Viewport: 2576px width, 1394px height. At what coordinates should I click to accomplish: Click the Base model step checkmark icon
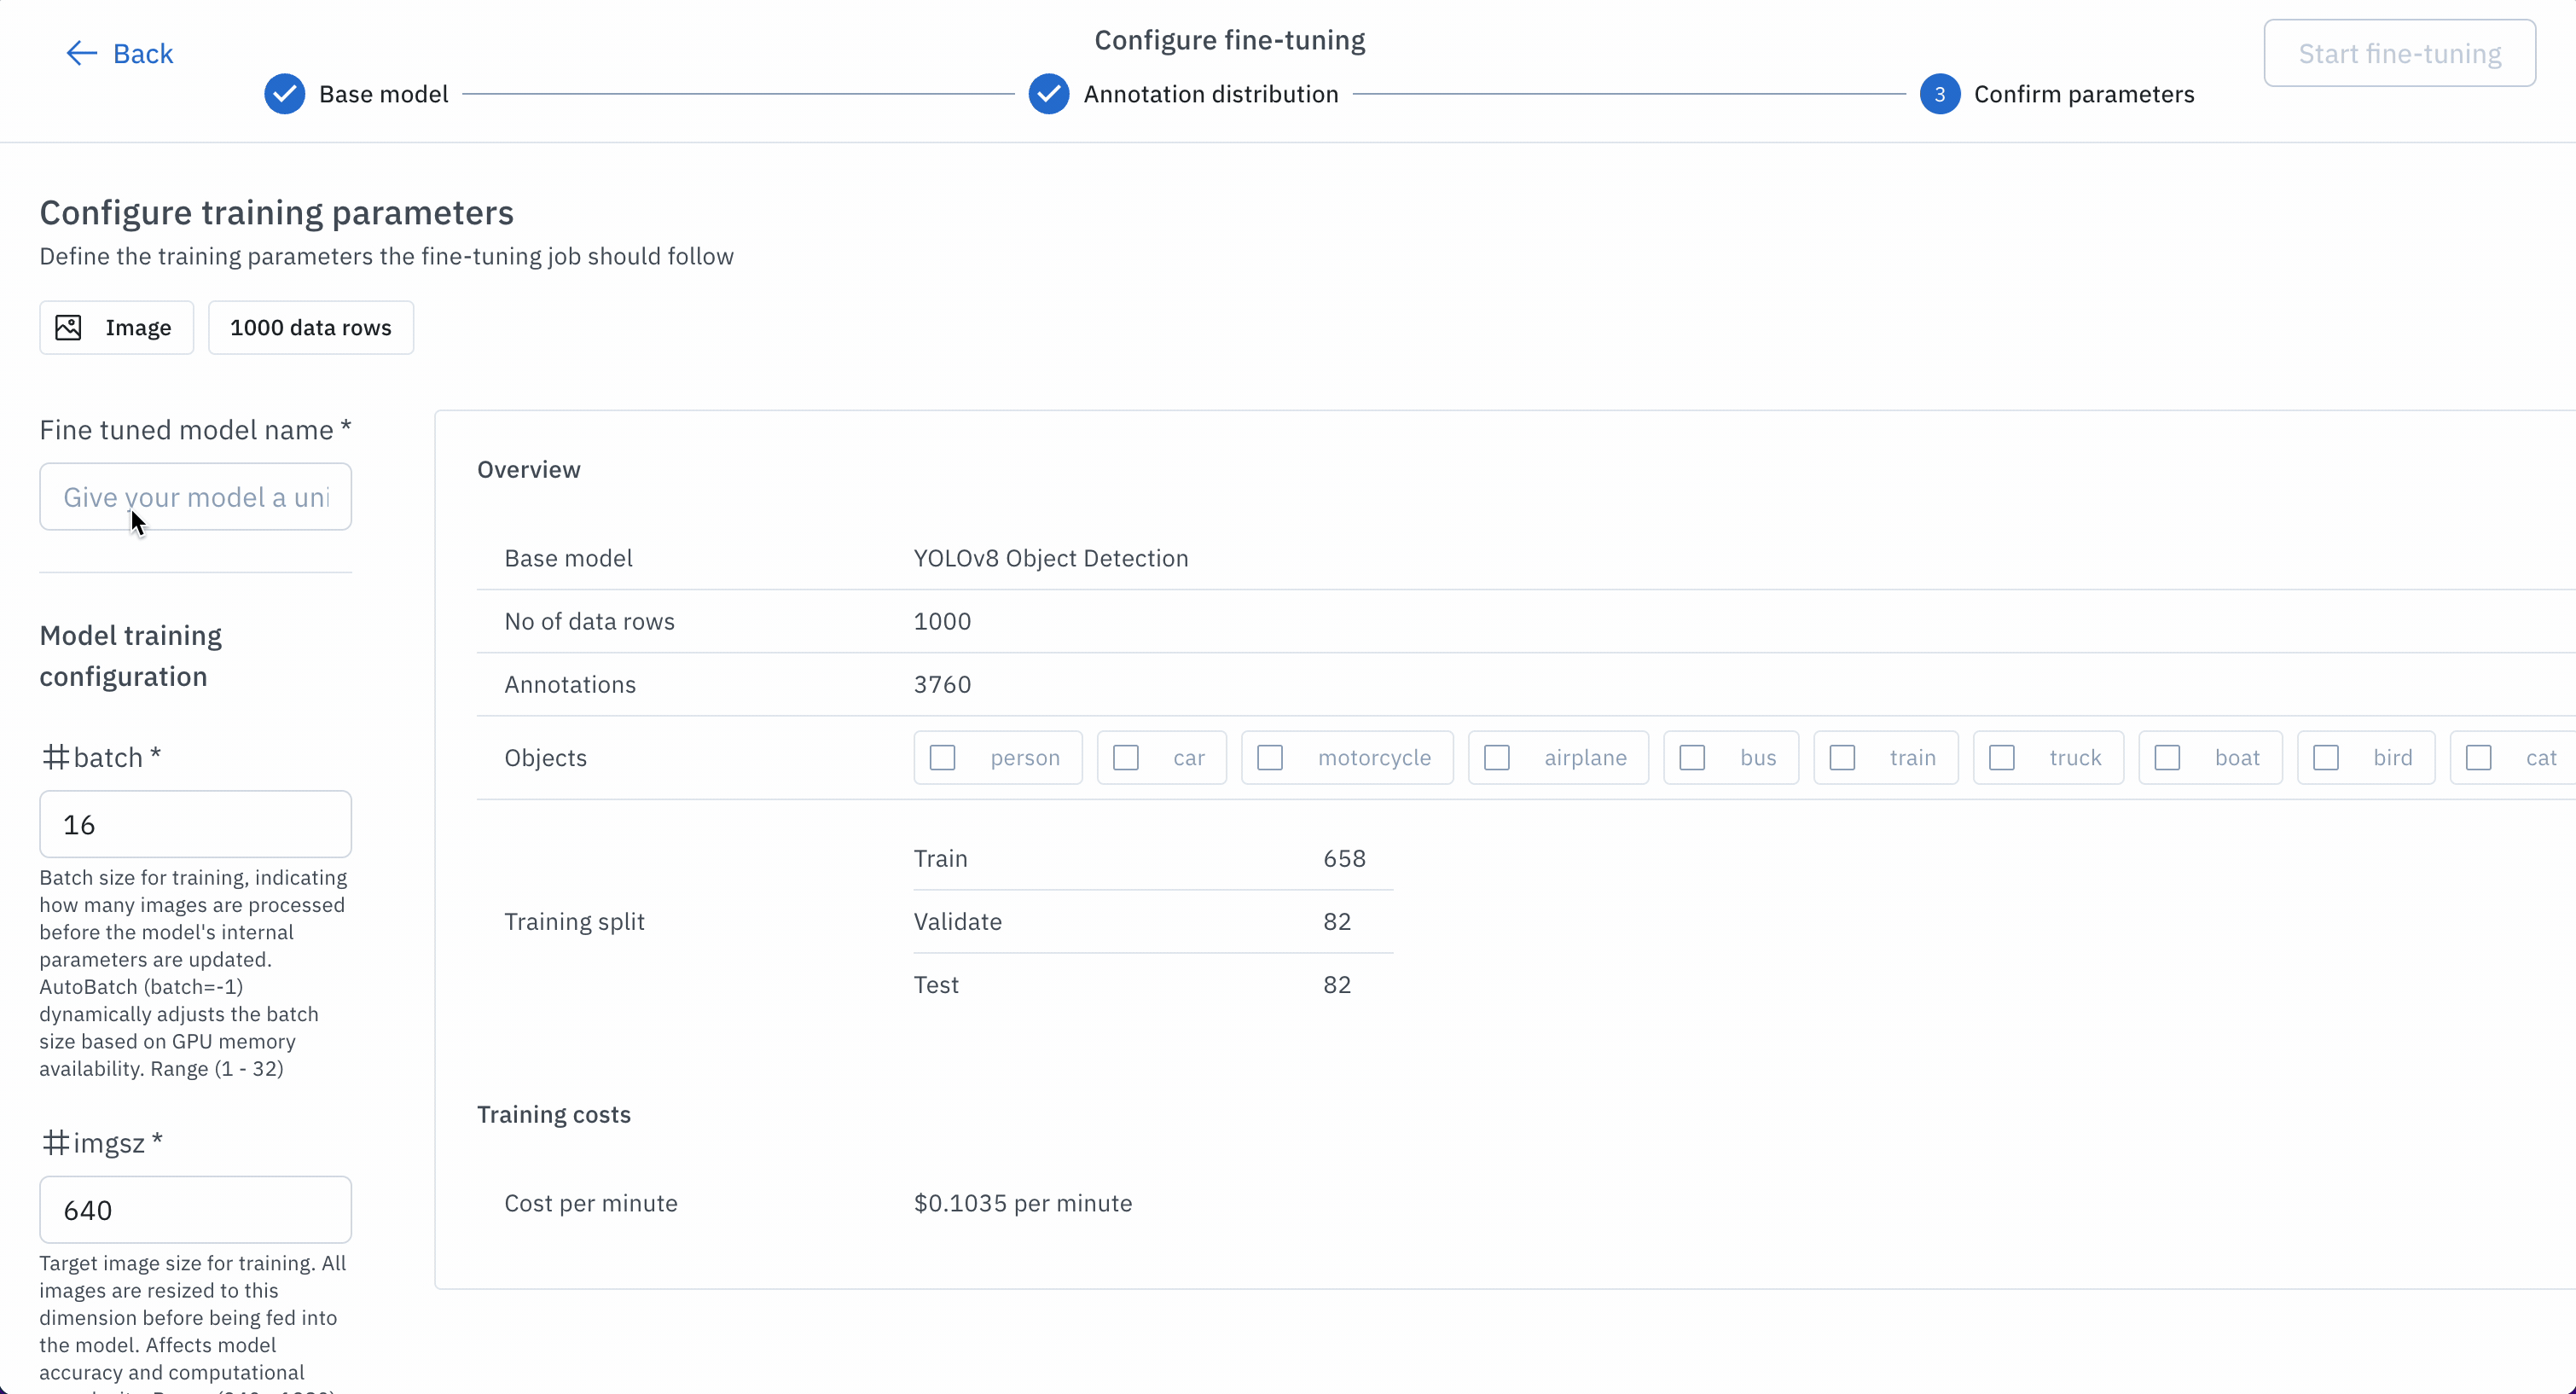point(285,94)
